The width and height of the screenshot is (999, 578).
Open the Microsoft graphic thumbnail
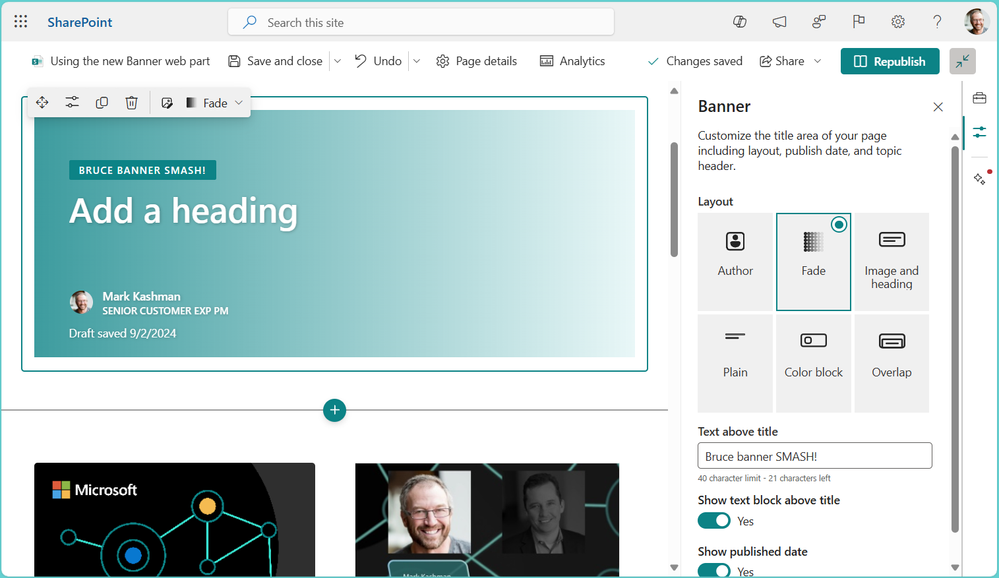click(175, 520)
